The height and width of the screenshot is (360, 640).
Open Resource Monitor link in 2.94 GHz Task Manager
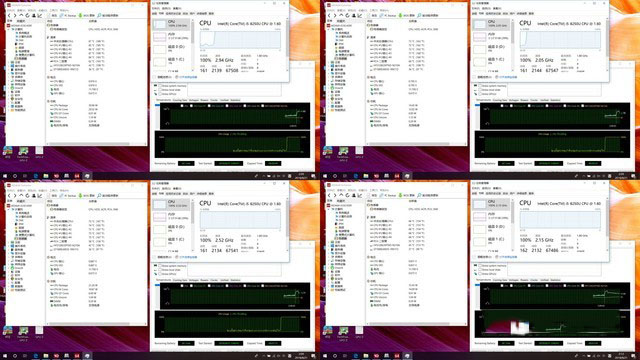coord(186,77)
